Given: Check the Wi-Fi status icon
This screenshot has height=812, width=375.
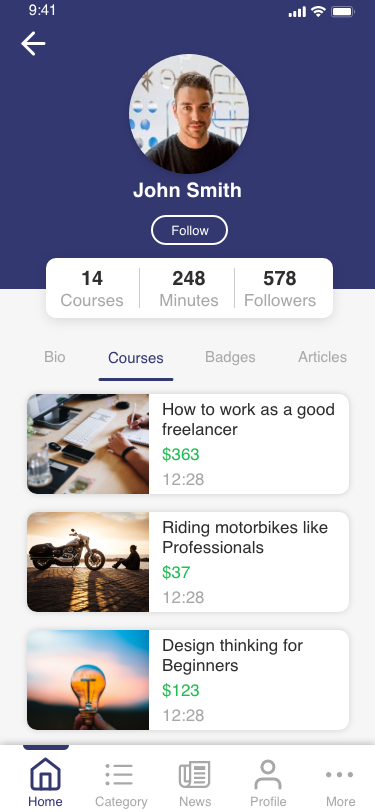Looking at the screenshot, I should (318, 11).
